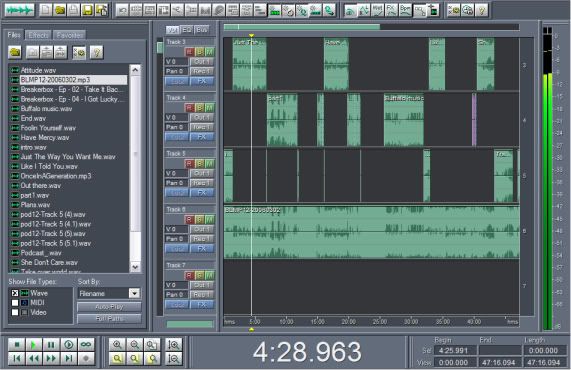Open a session with the folder toolbar icon
The image size is (571, 370).
coord(59,10)
